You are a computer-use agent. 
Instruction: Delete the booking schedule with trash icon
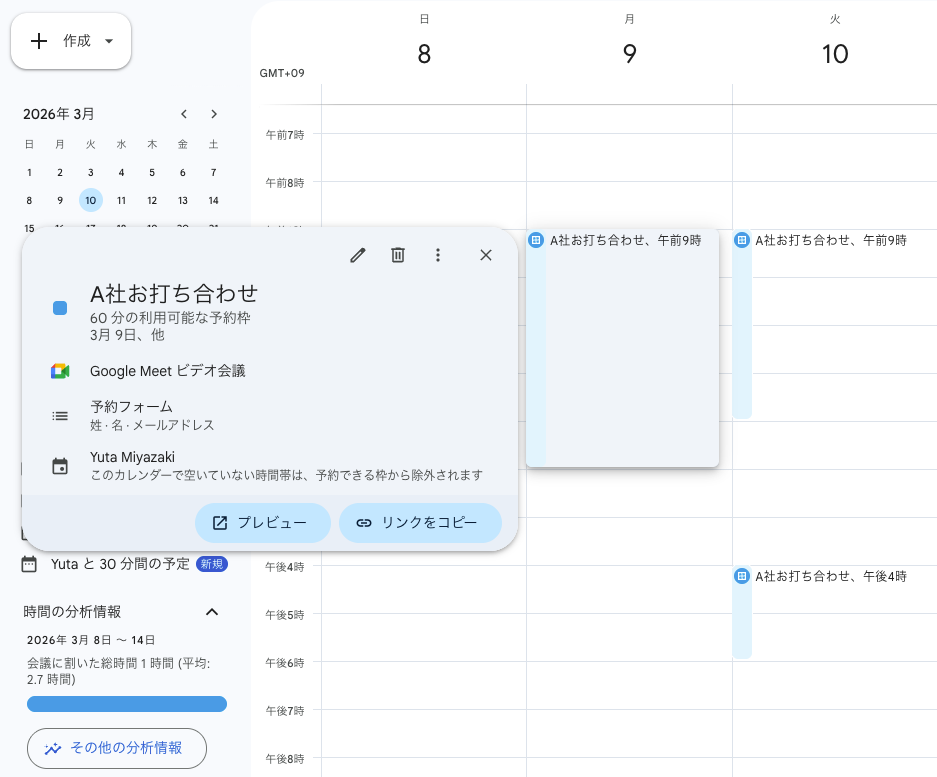tap(398, 255)
